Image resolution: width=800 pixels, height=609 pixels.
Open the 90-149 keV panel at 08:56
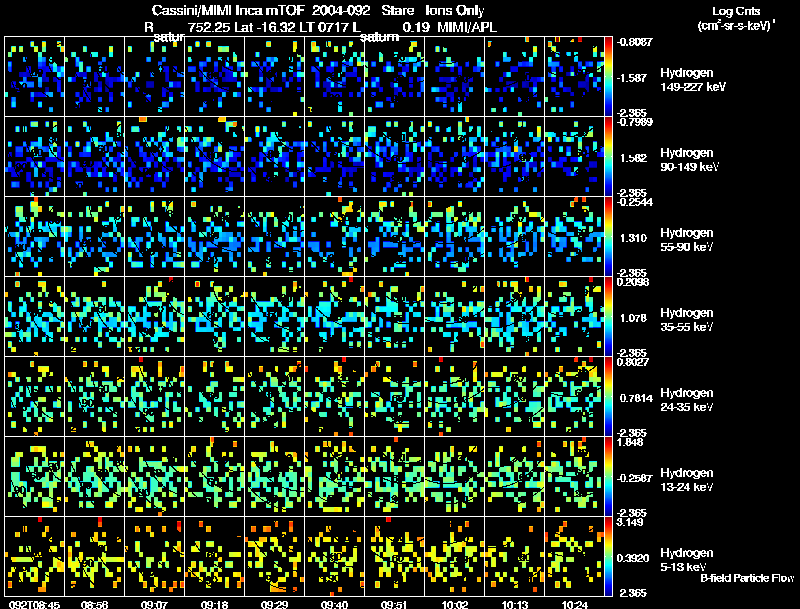click(95, 157)
